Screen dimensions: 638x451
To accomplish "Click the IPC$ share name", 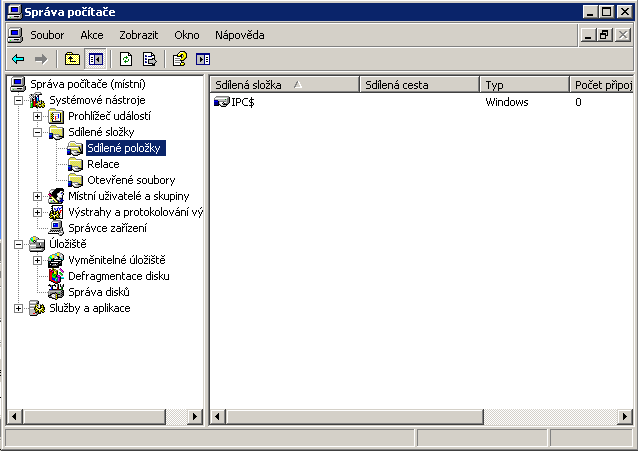I will click(x=243, y=102).
